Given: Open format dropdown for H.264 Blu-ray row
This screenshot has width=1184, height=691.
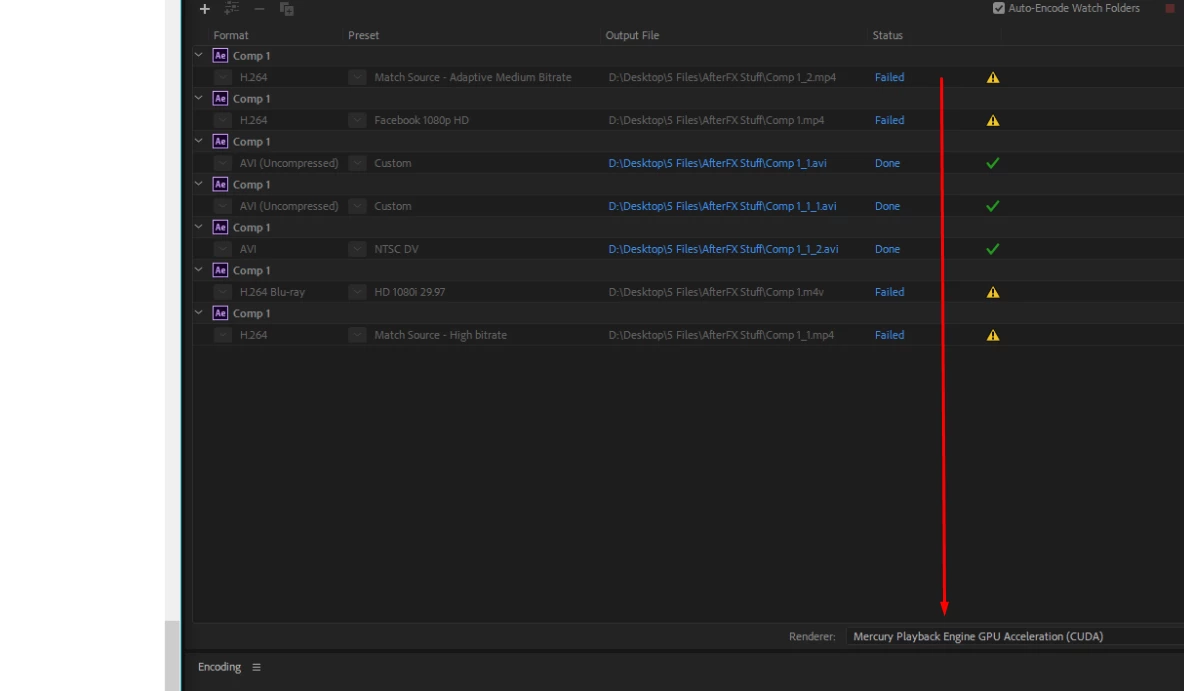Looking at the screenshot, I should pyautogui.click(x=222, y=292).
